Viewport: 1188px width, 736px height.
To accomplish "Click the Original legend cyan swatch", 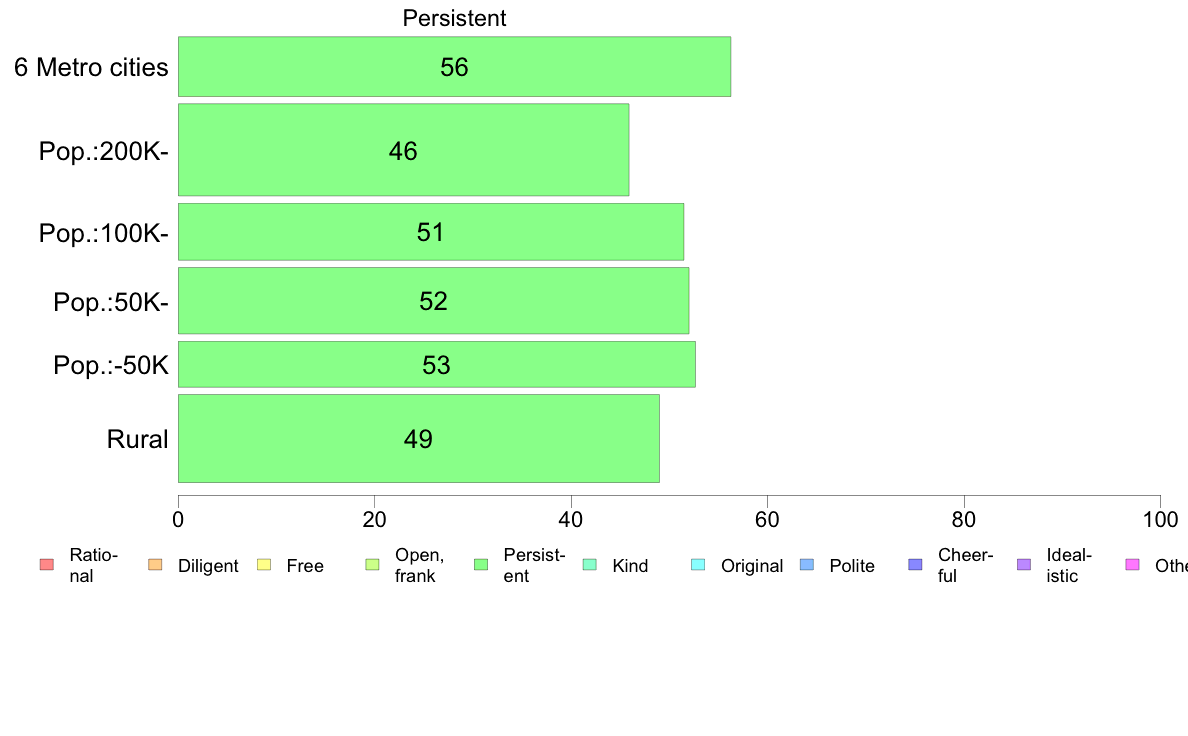I will [699, 565].
